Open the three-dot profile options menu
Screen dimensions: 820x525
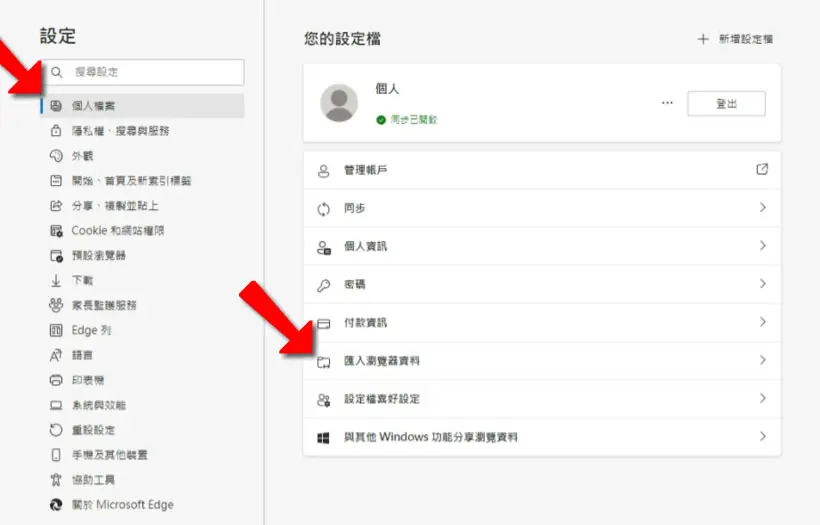(x=667, y=103)
